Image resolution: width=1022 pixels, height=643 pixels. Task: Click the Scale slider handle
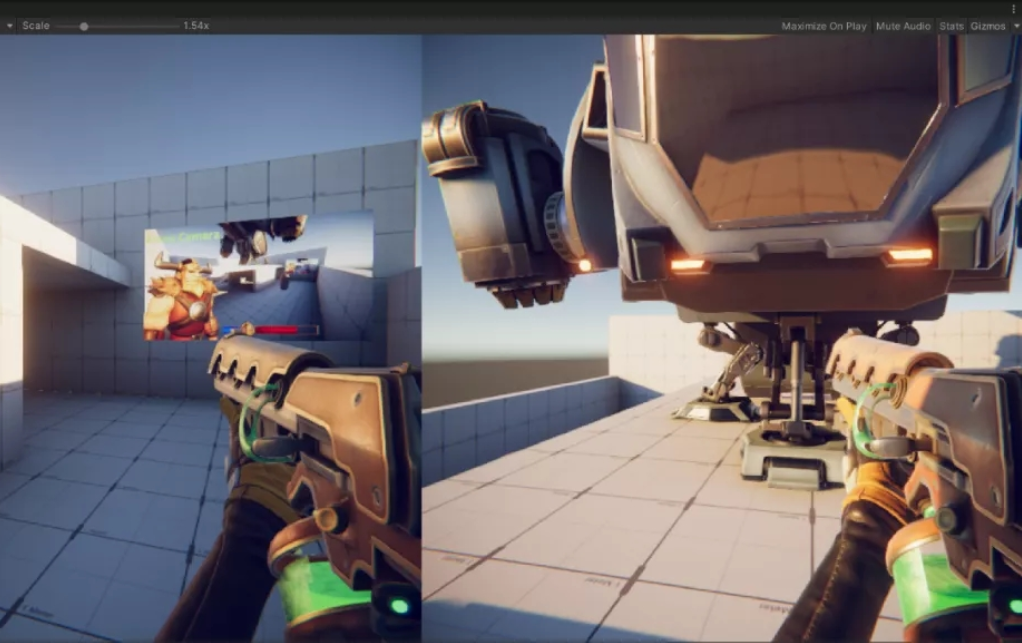(x=83, y=27)
